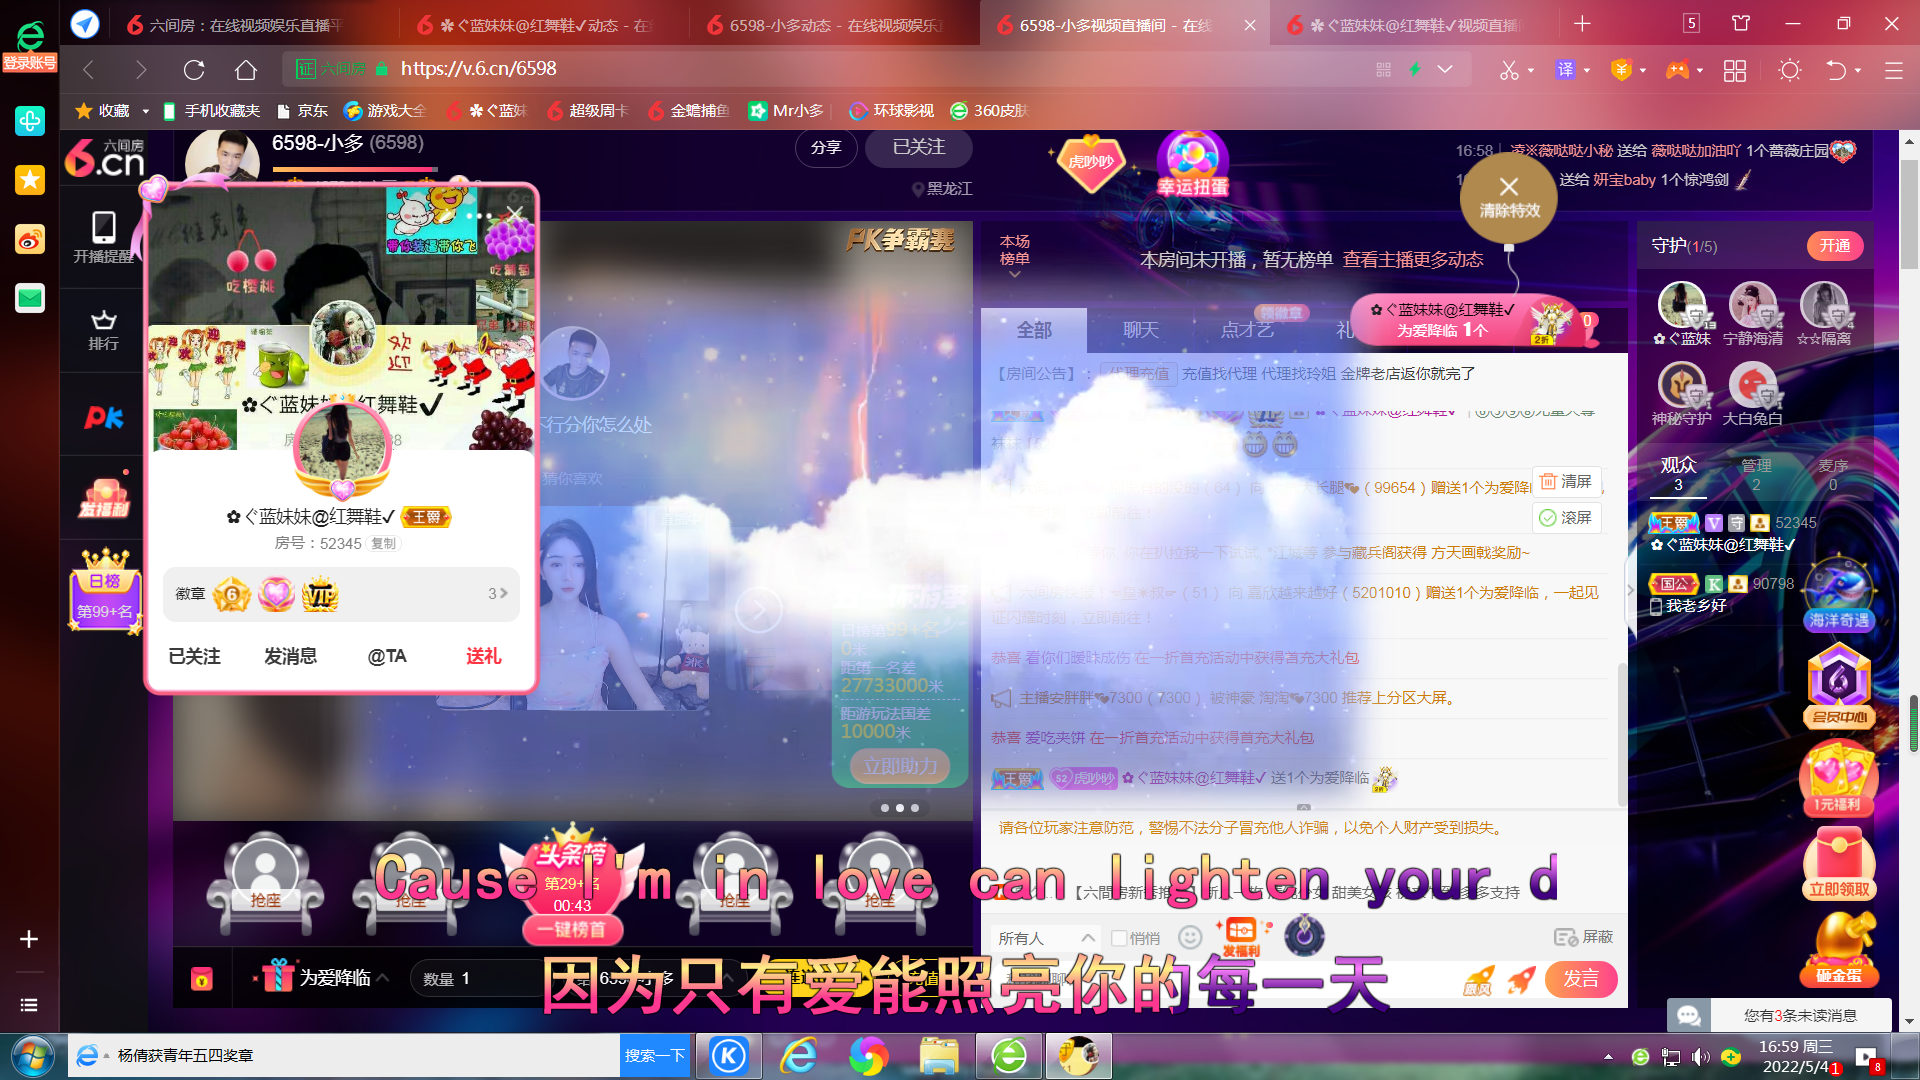Open the 发福利 gift icon in sidebar
This screenshot has width=1920, height=1080.
(x=104, y=498)
